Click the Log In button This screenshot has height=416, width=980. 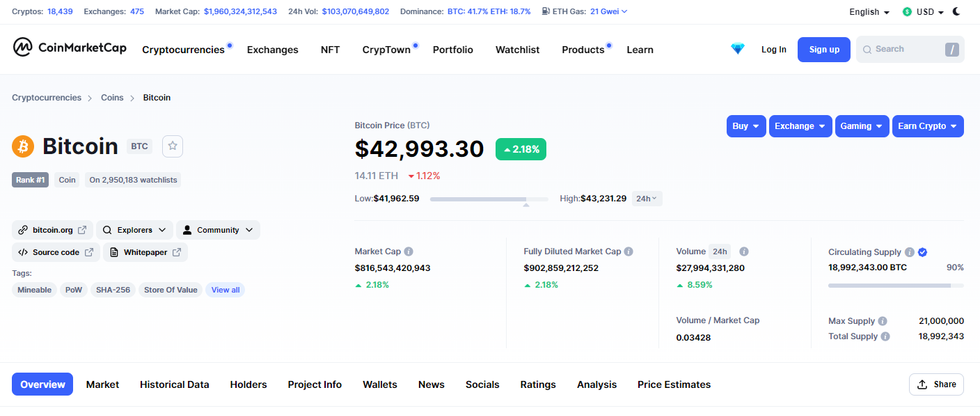(x=774, y=49)
